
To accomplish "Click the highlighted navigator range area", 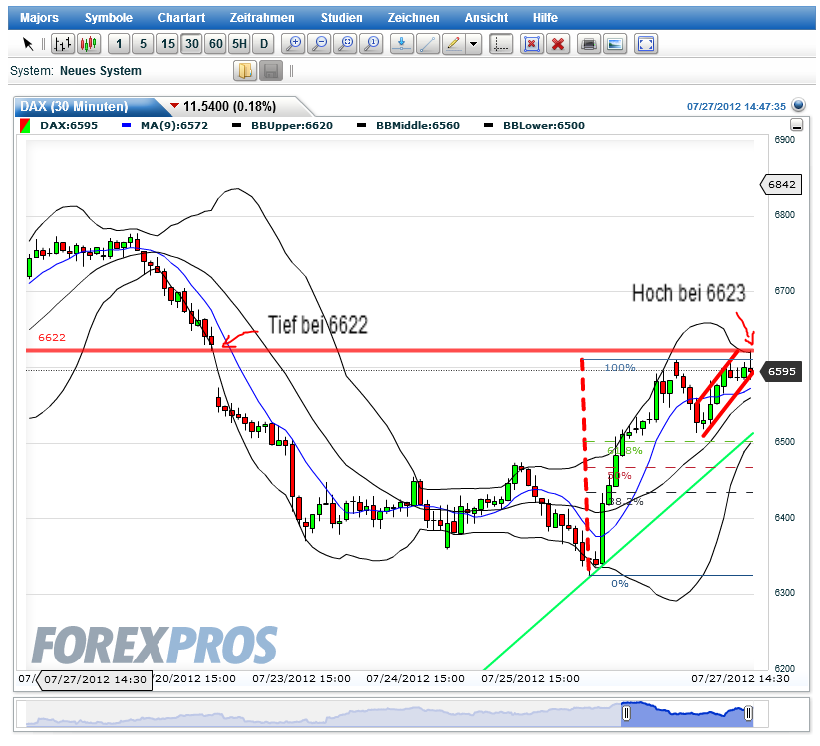I will (x=687, y=714).
